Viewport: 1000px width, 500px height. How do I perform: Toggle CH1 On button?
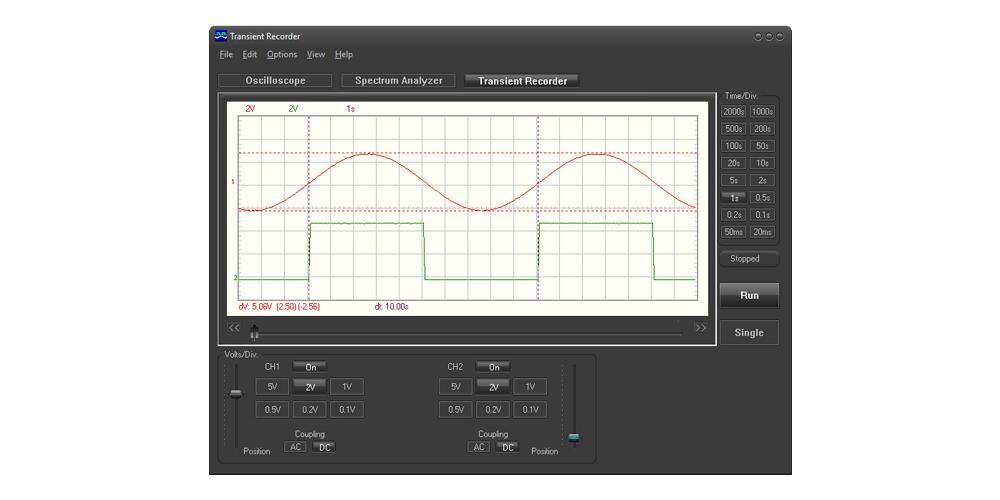[x=310, y=367]
